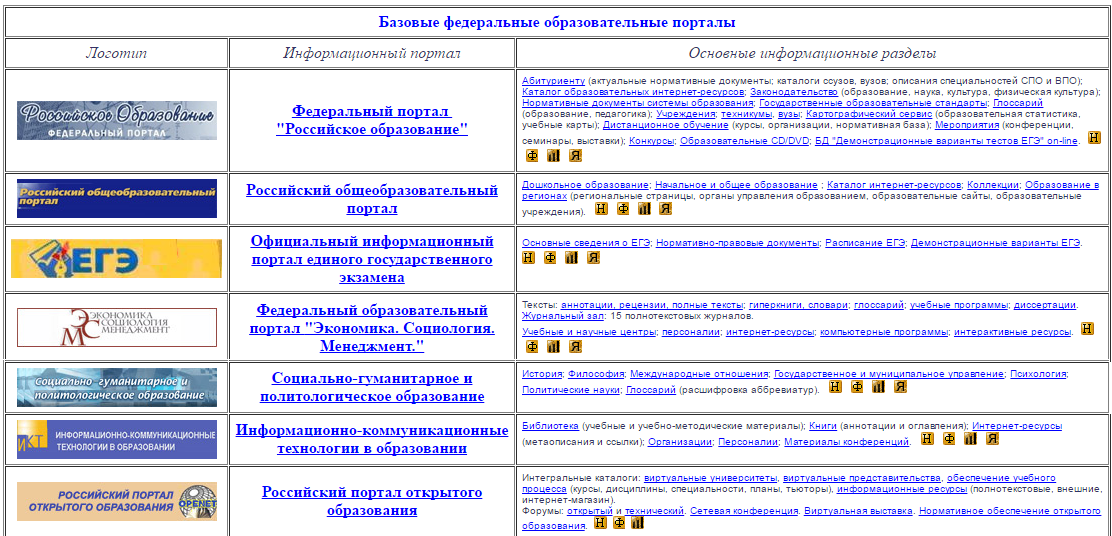This screenshot has width=1112, height=536.
Task: Click the 'Я' icon in the ИКТ в образовании row
Action: (x=992, y=439)
